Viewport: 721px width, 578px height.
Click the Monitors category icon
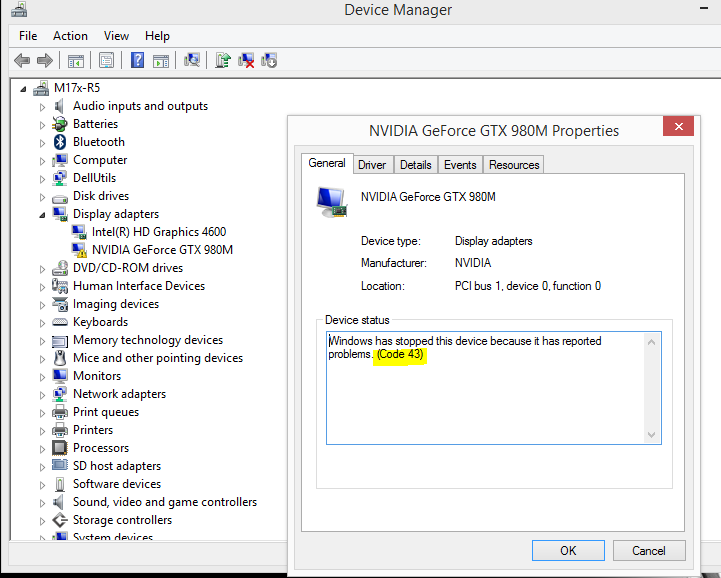click(60, 376)
